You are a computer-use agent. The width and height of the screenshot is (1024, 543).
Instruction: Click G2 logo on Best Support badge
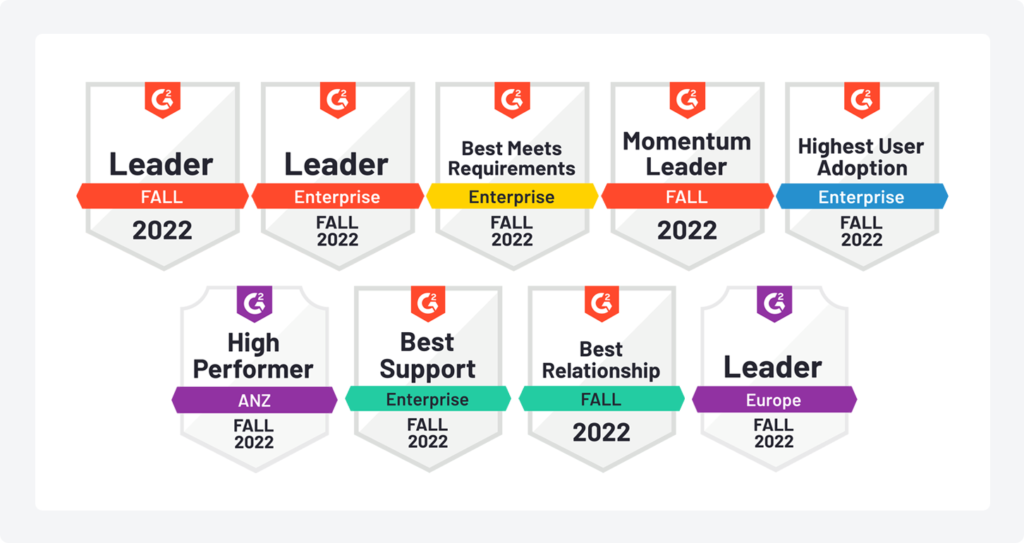click(x=428, y=304)
